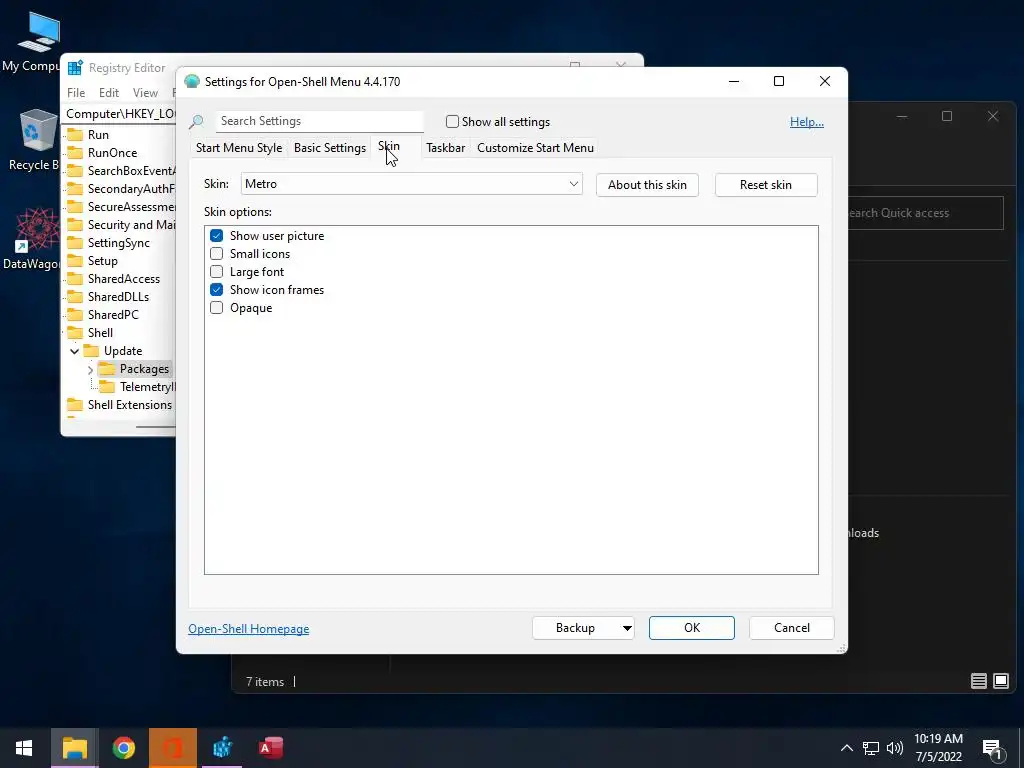Select the Security and Maintenance key
The width and height of the screenshot is (1024, 768).
tap(131, 225)
